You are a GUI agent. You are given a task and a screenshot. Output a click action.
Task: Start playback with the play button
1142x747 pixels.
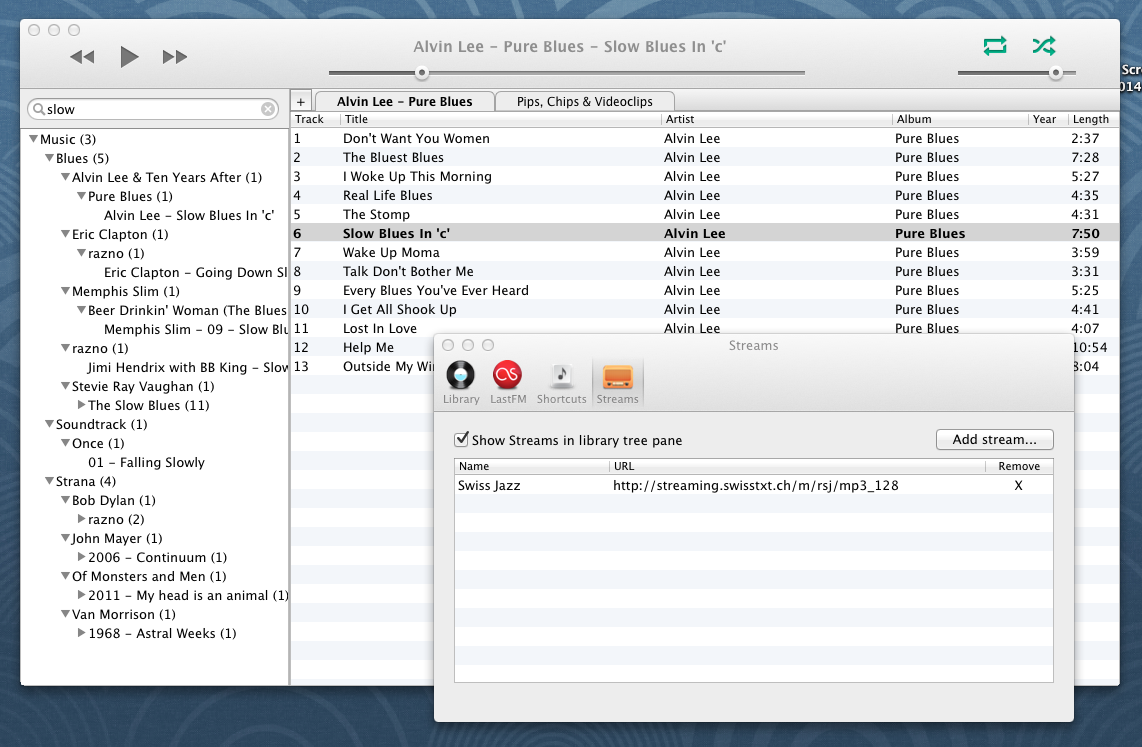click(x=129, y=56)
